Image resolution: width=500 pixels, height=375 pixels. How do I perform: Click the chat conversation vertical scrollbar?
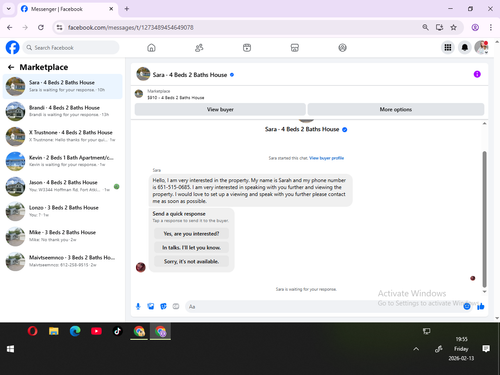[x=484, y=219]
